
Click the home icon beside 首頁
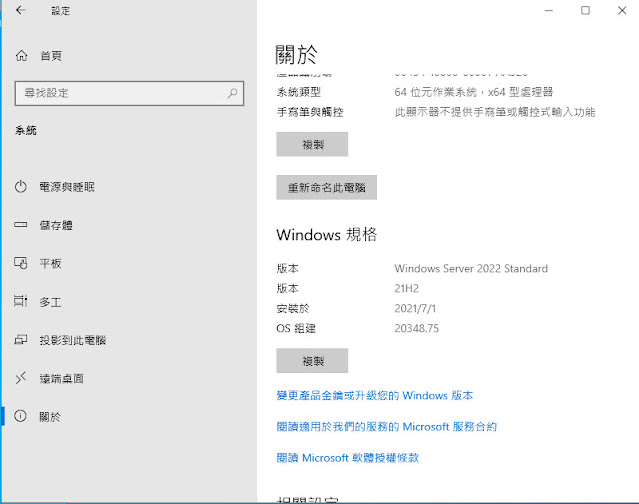click(x=21, y=55)
